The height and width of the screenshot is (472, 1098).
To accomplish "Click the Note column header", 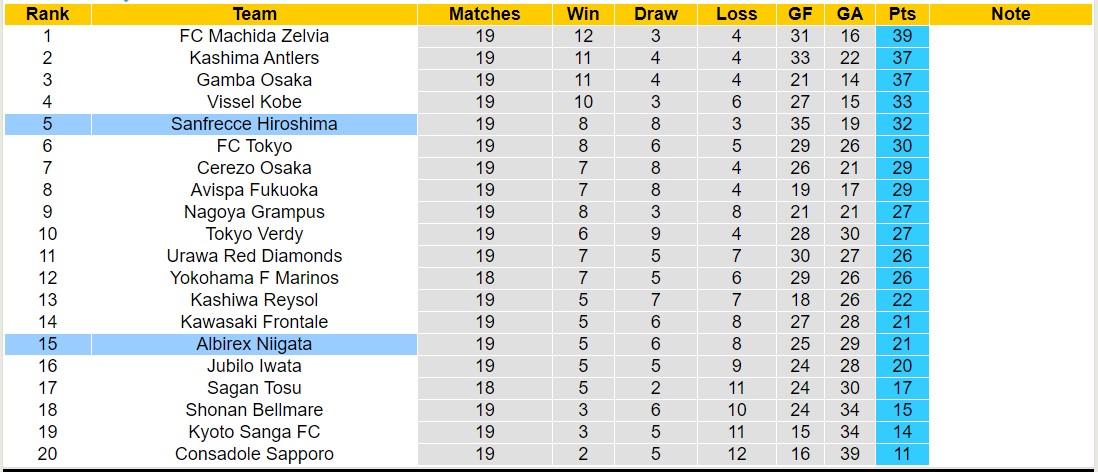I will coord(1011,14).
